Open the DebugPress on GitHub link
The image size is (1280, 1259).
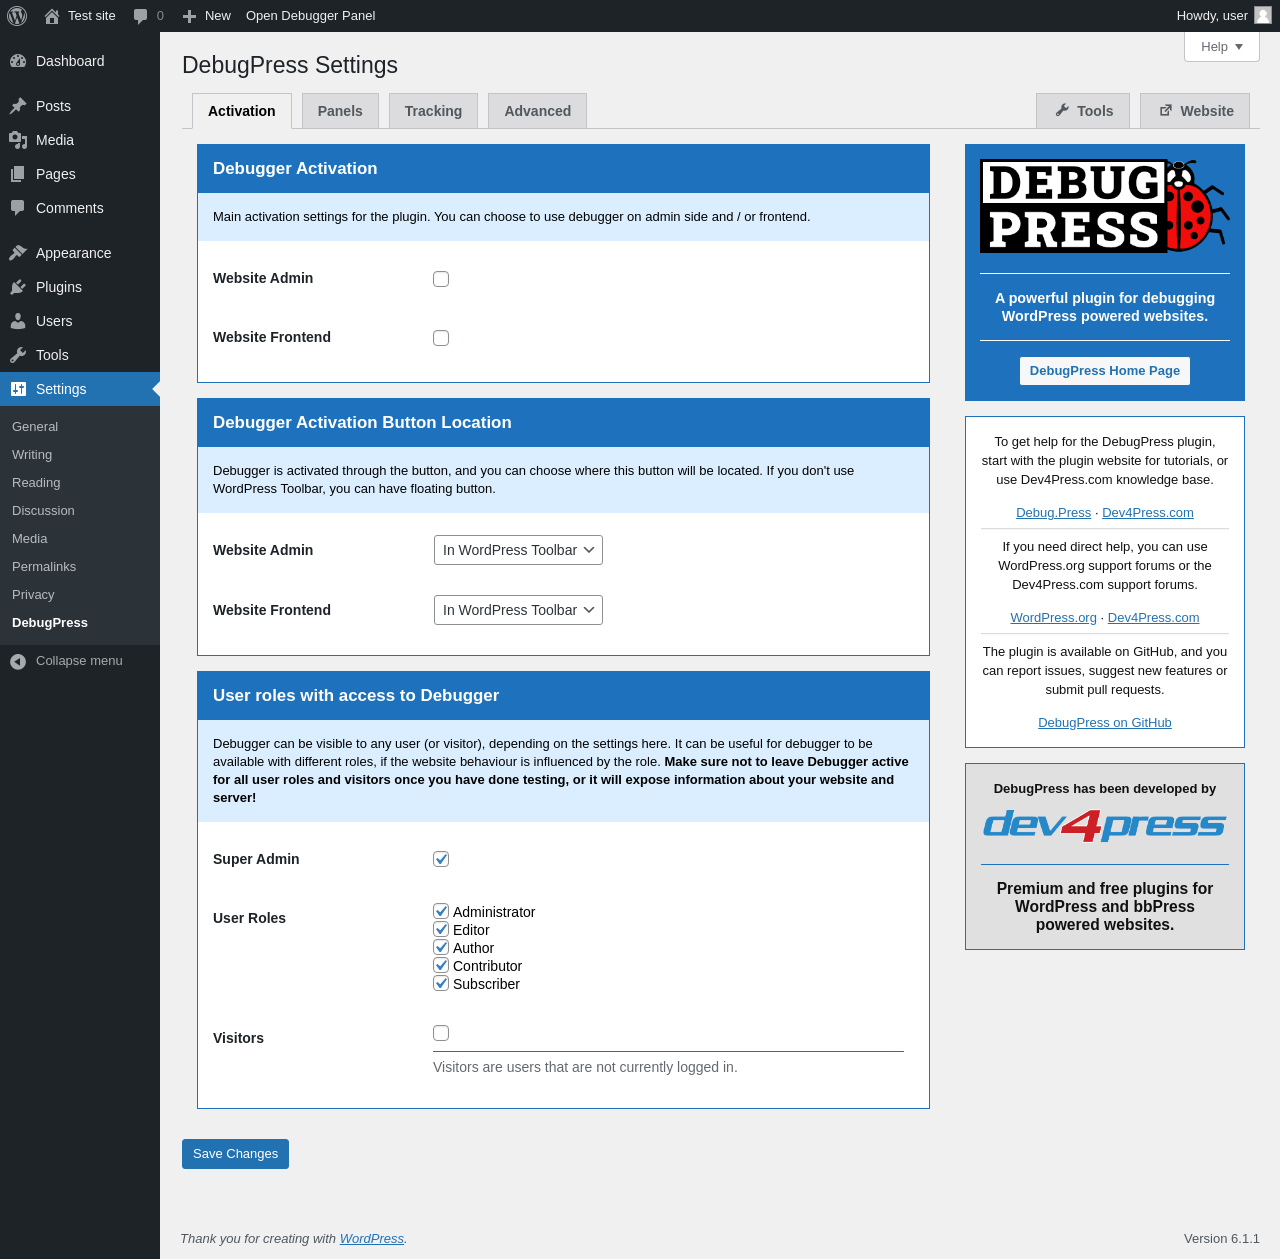click(x=1105, y=723)
